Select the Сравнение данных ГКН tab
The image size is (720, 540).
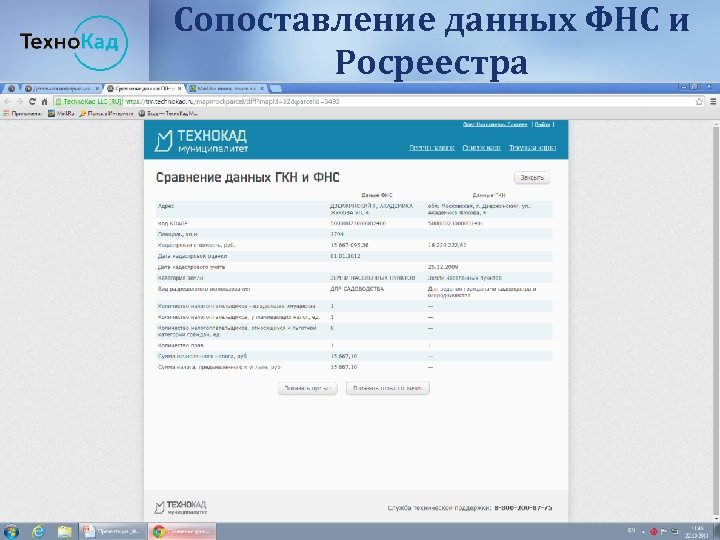(x=144, y=88)
